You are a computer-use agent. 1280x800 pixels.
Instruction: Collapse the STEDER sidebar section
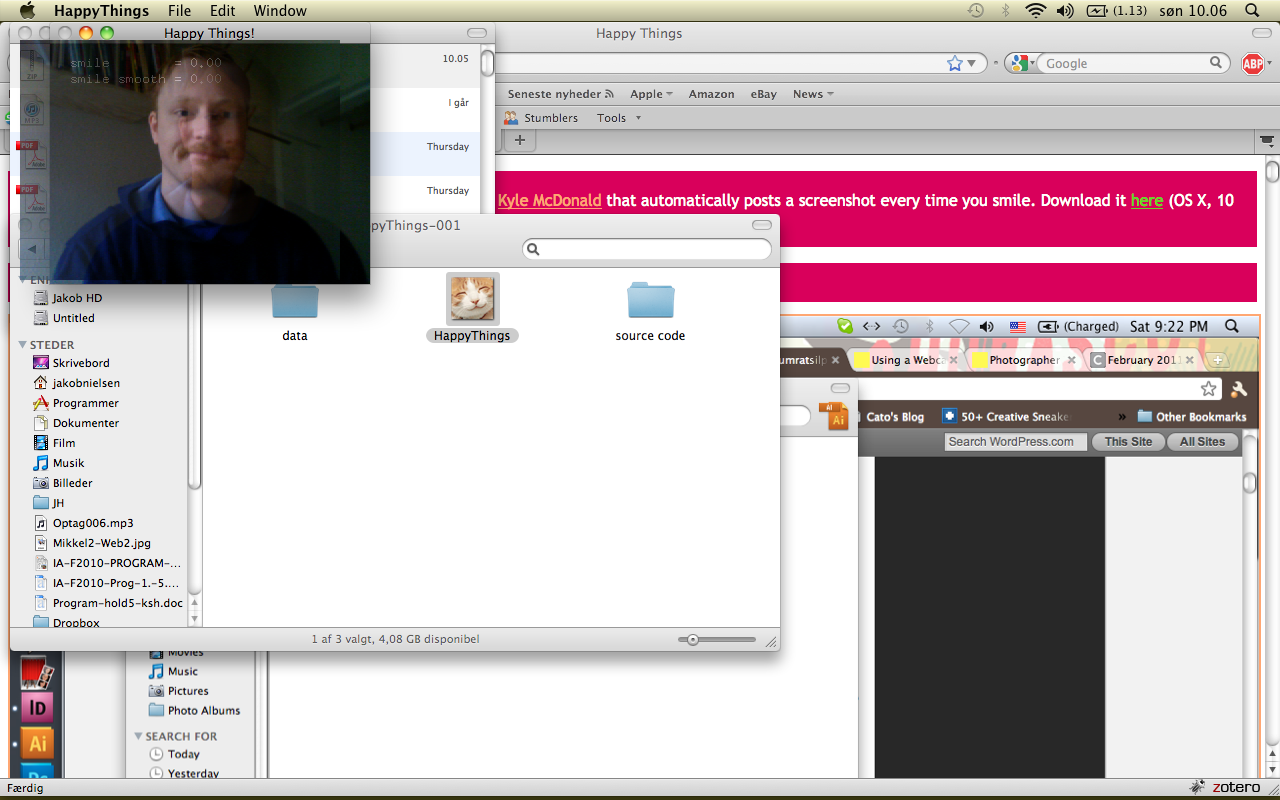click(x=23, y=345)
